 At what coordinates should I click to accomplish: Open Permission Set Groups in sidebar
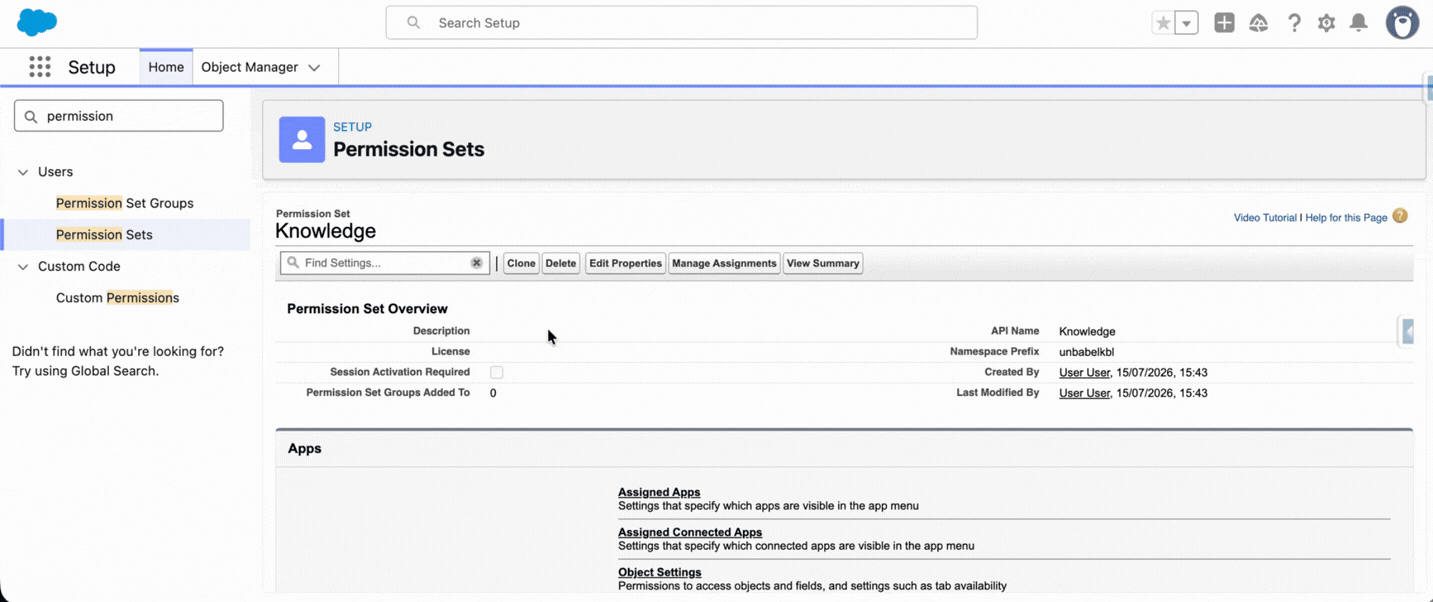(125, 203)
